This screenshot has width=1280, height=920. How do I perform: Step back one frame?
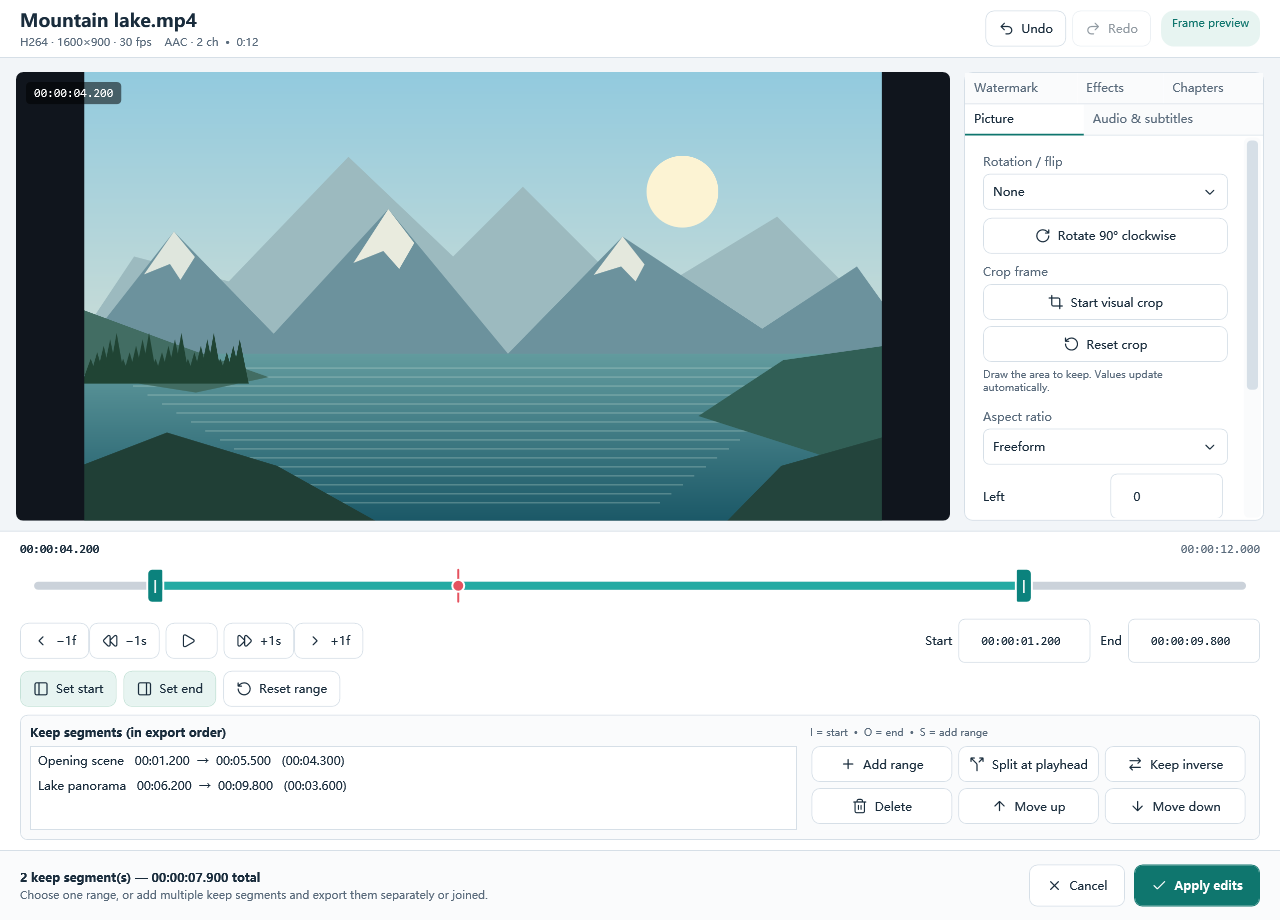pyautogui.click(x=55, y=641)
